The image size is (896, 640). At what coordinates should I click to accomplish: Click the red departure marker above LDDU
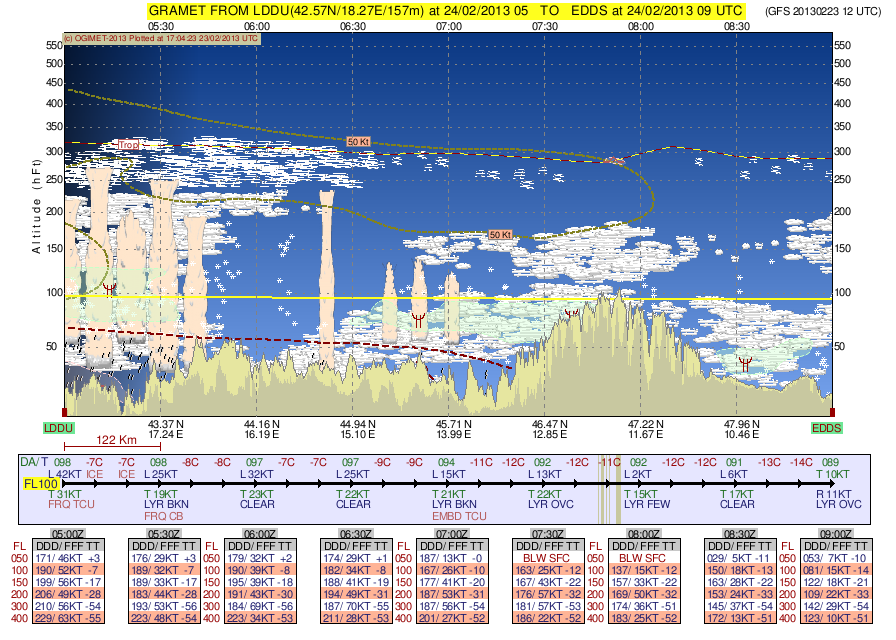coord(65,411)
